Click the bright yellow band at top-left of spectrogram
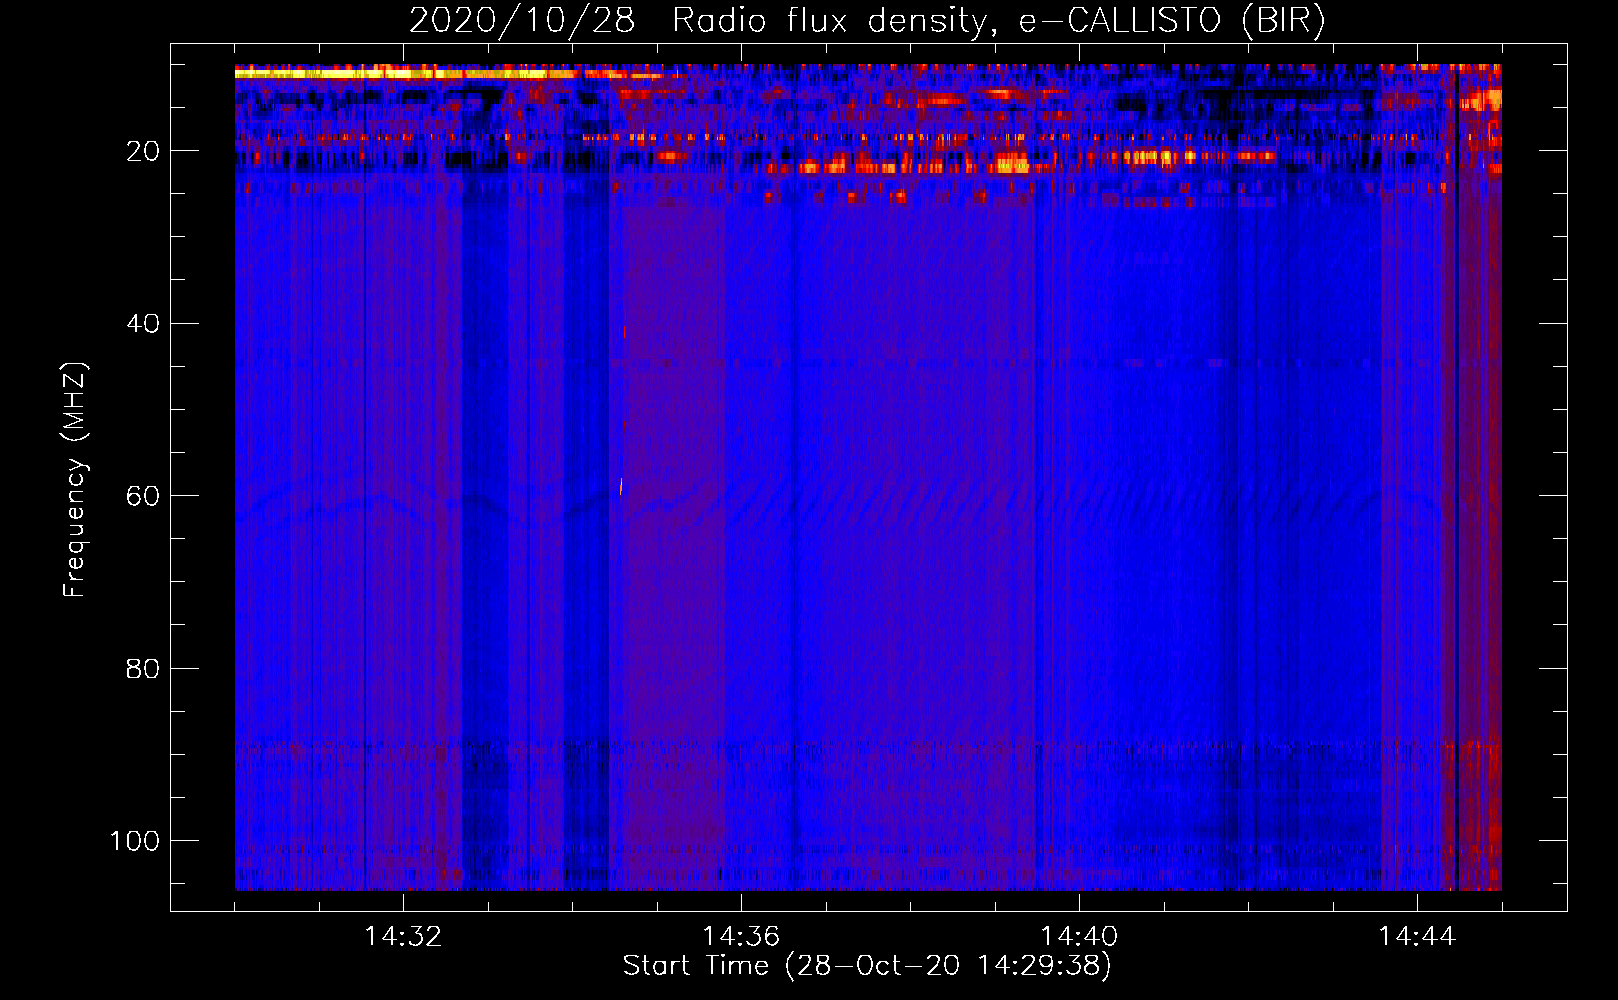The height and width of the screenshot is (1000, 1618). pos(405,73)
